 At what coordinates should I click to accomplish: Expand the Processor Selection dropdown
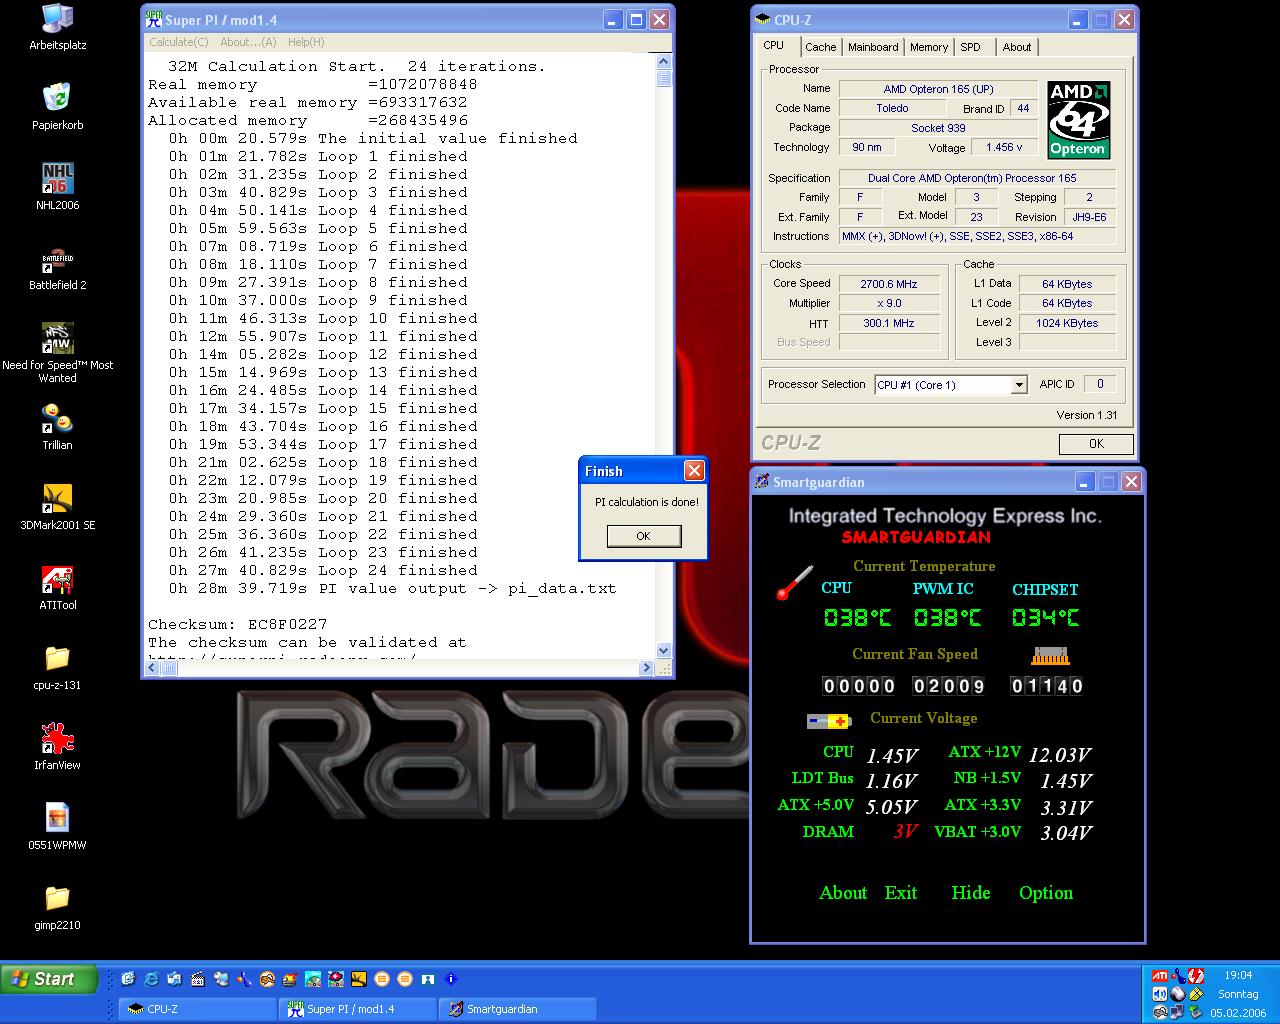point(1018,385)
